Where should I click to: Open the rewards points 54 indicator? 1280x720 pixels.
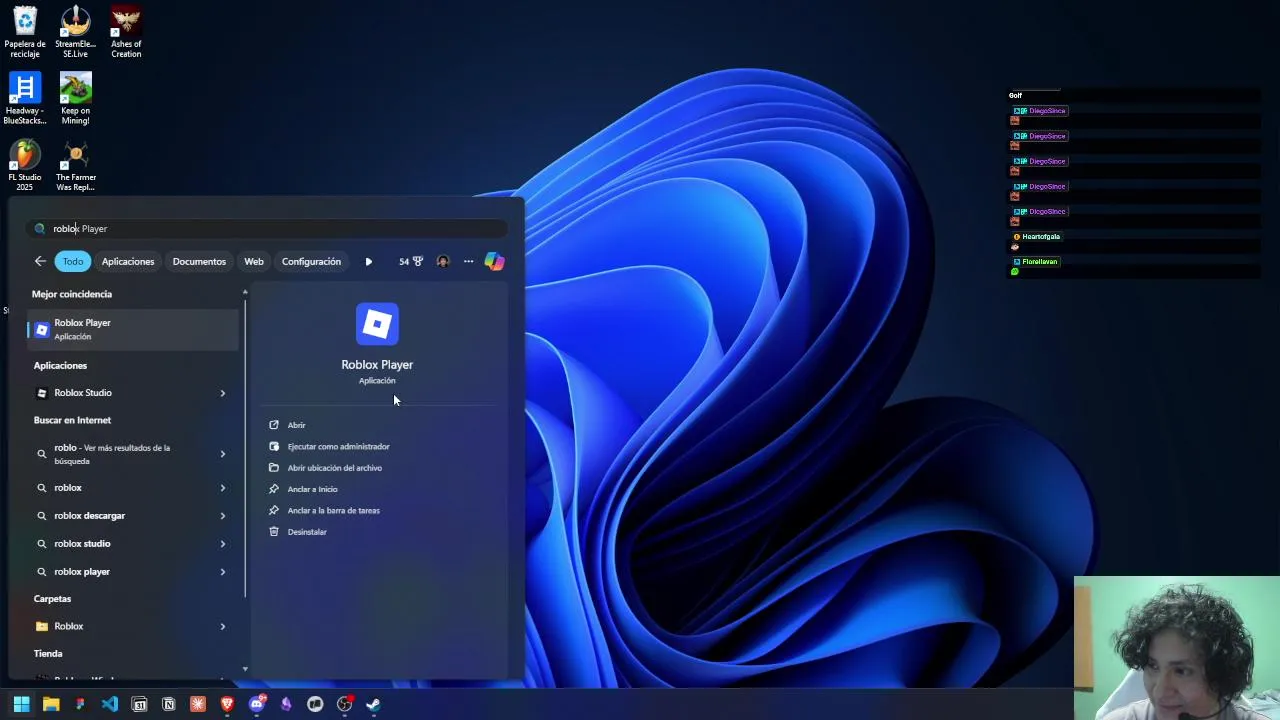pyautogui.click(x=410, y=261)
